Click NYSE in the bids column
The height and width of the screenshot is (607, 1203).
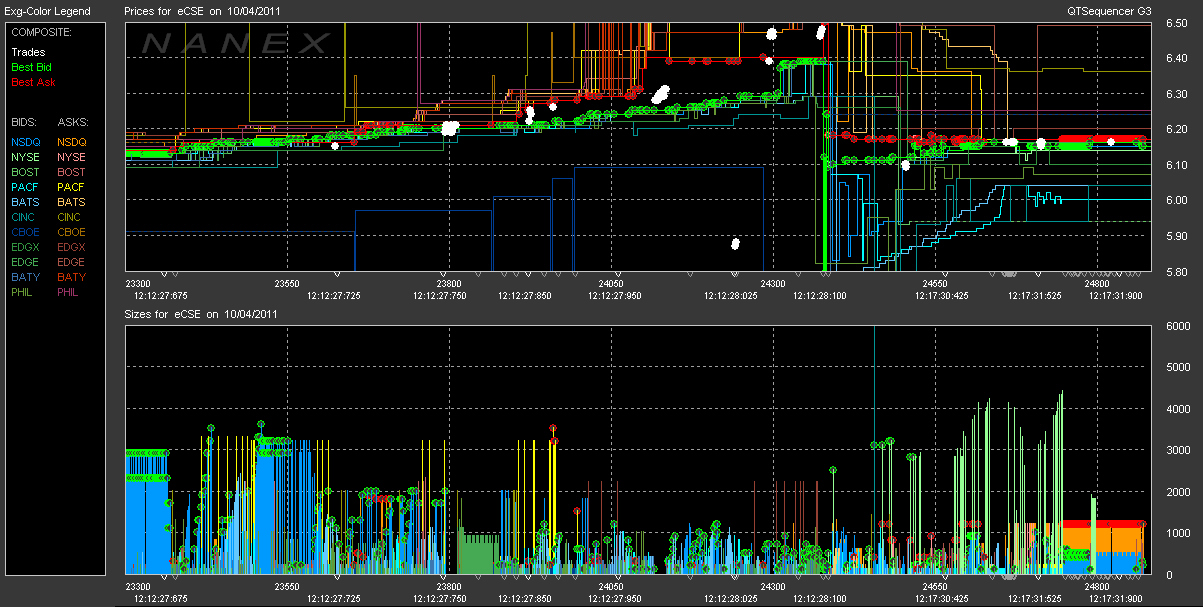coord(25,157)
